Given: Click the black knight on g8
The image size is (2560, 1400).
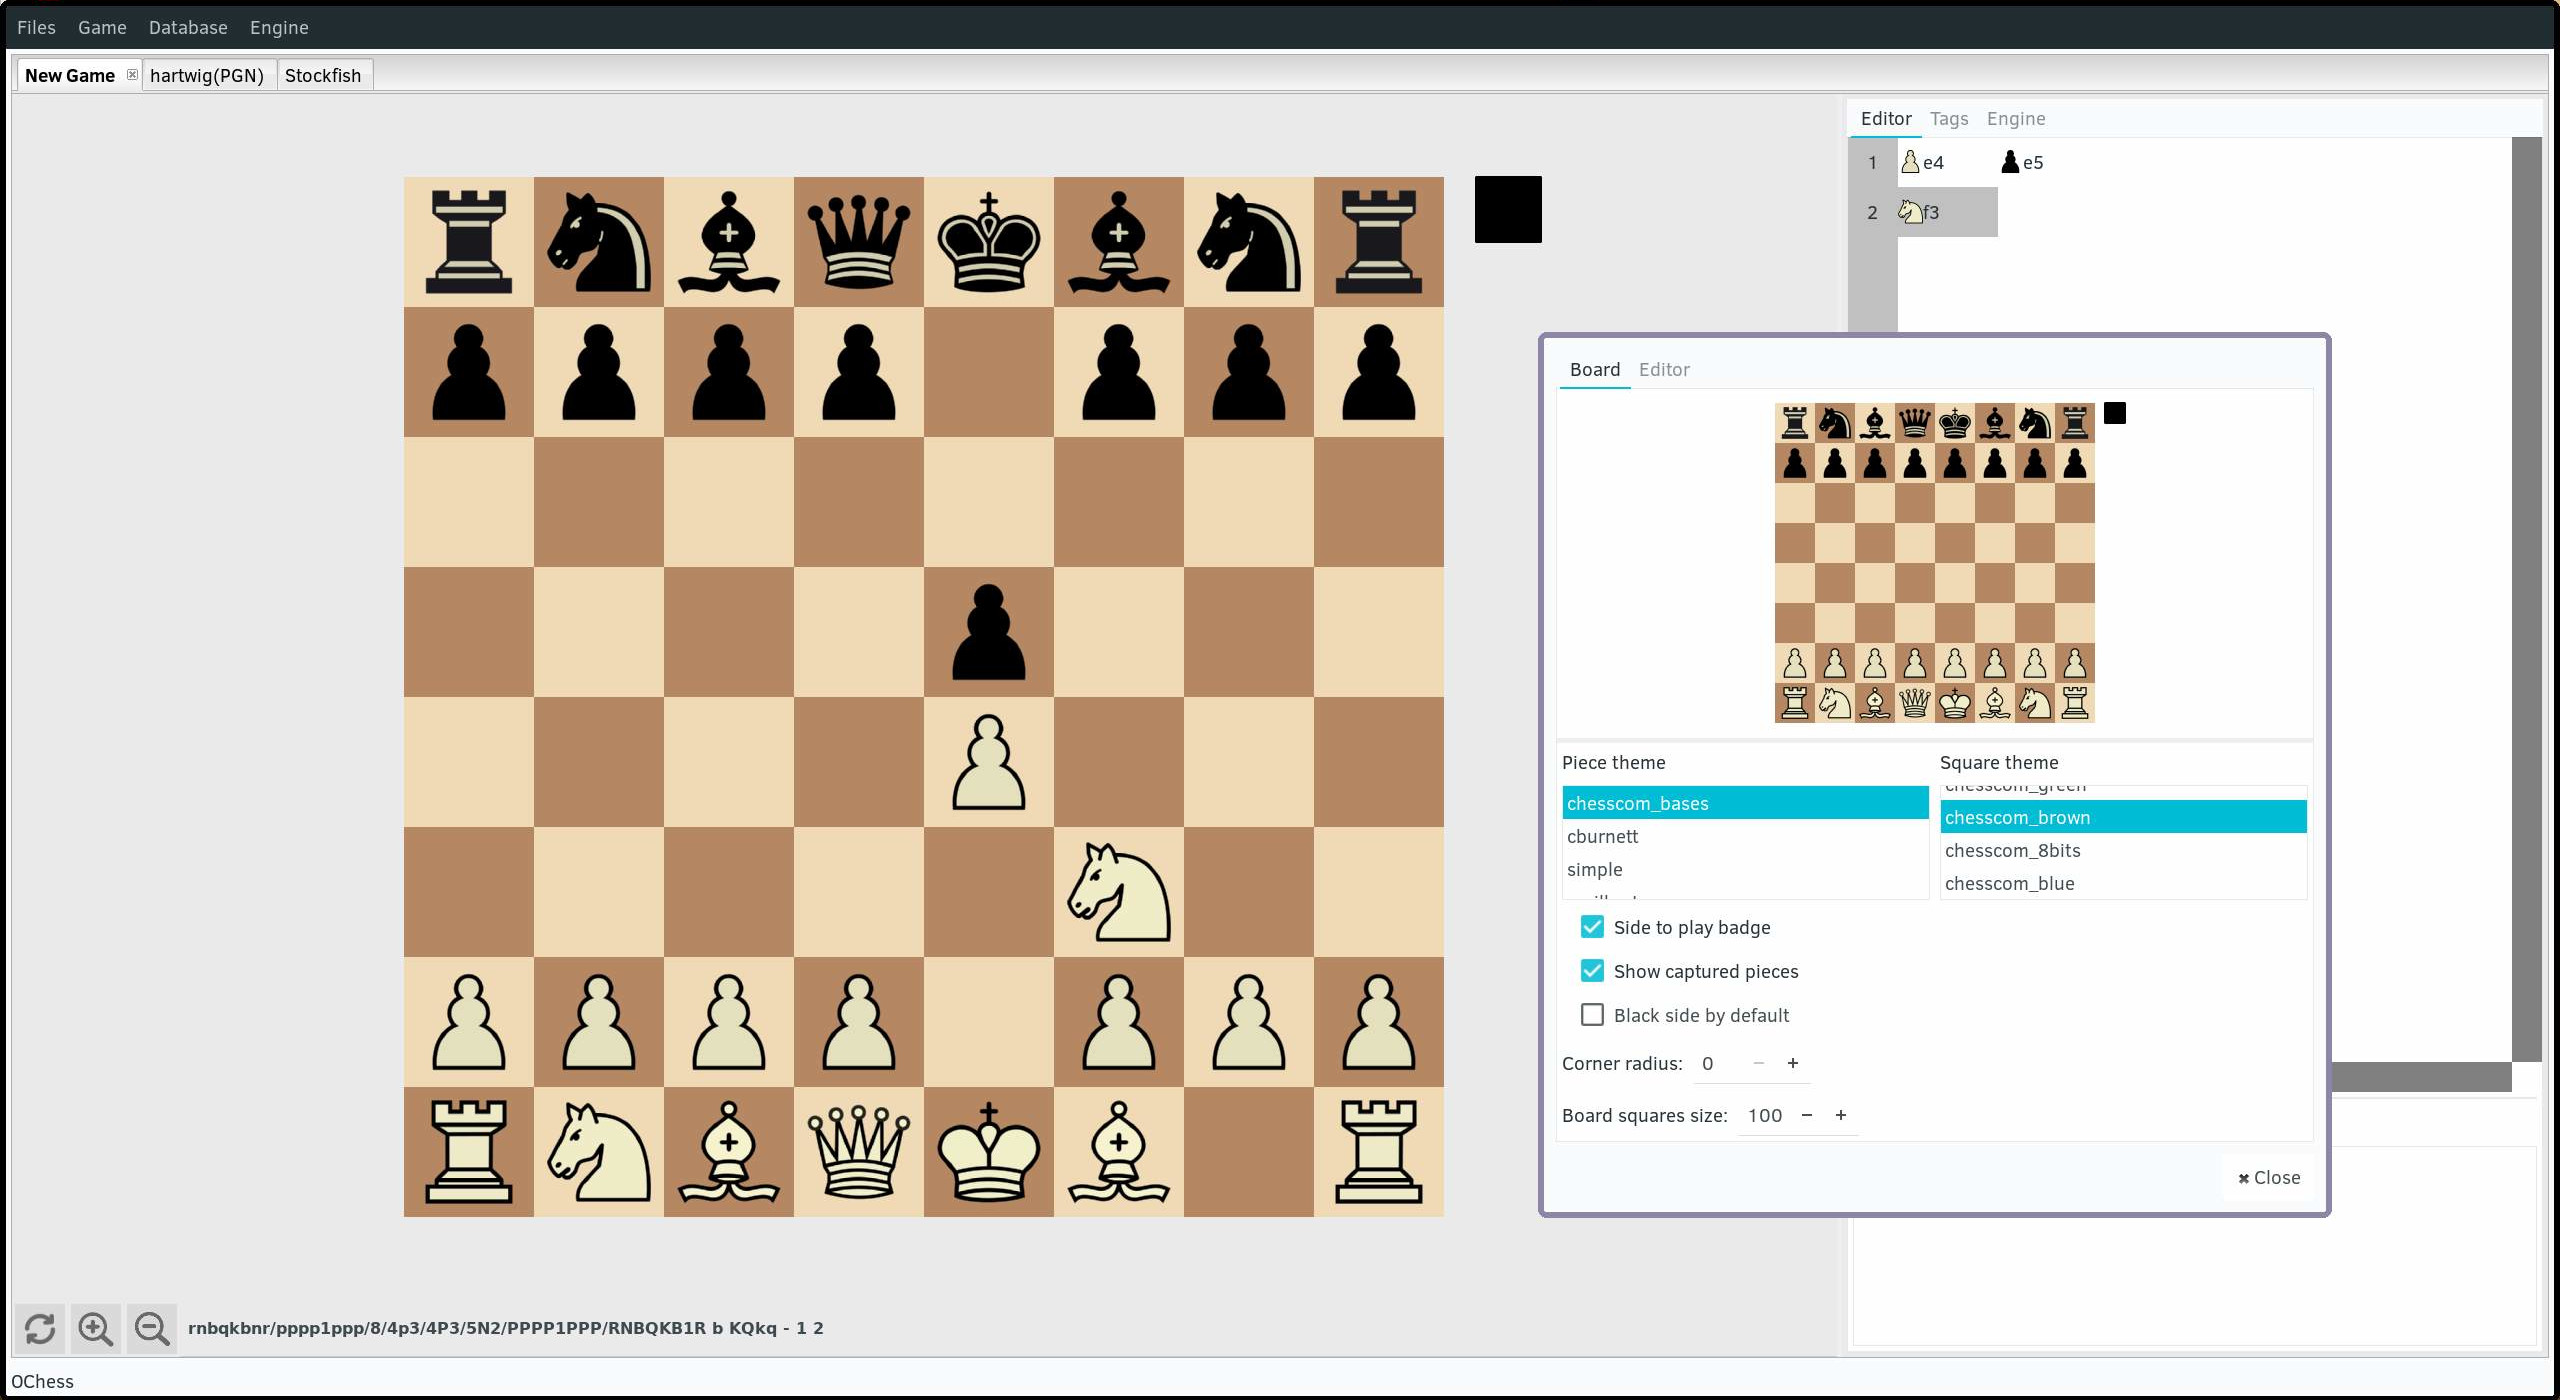Looking at the screenshot, I should [1248, 242].
